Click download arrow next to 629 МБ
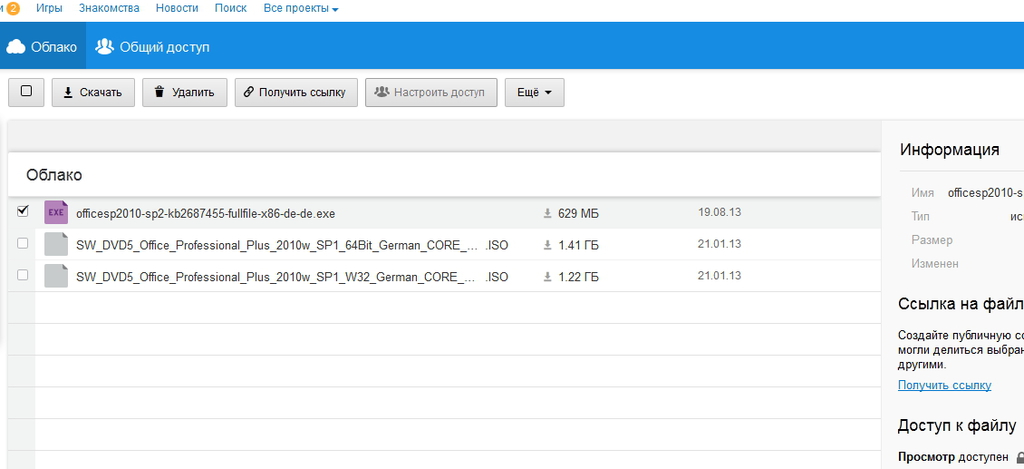This screenshot has width=1024, height=469. 547,213
